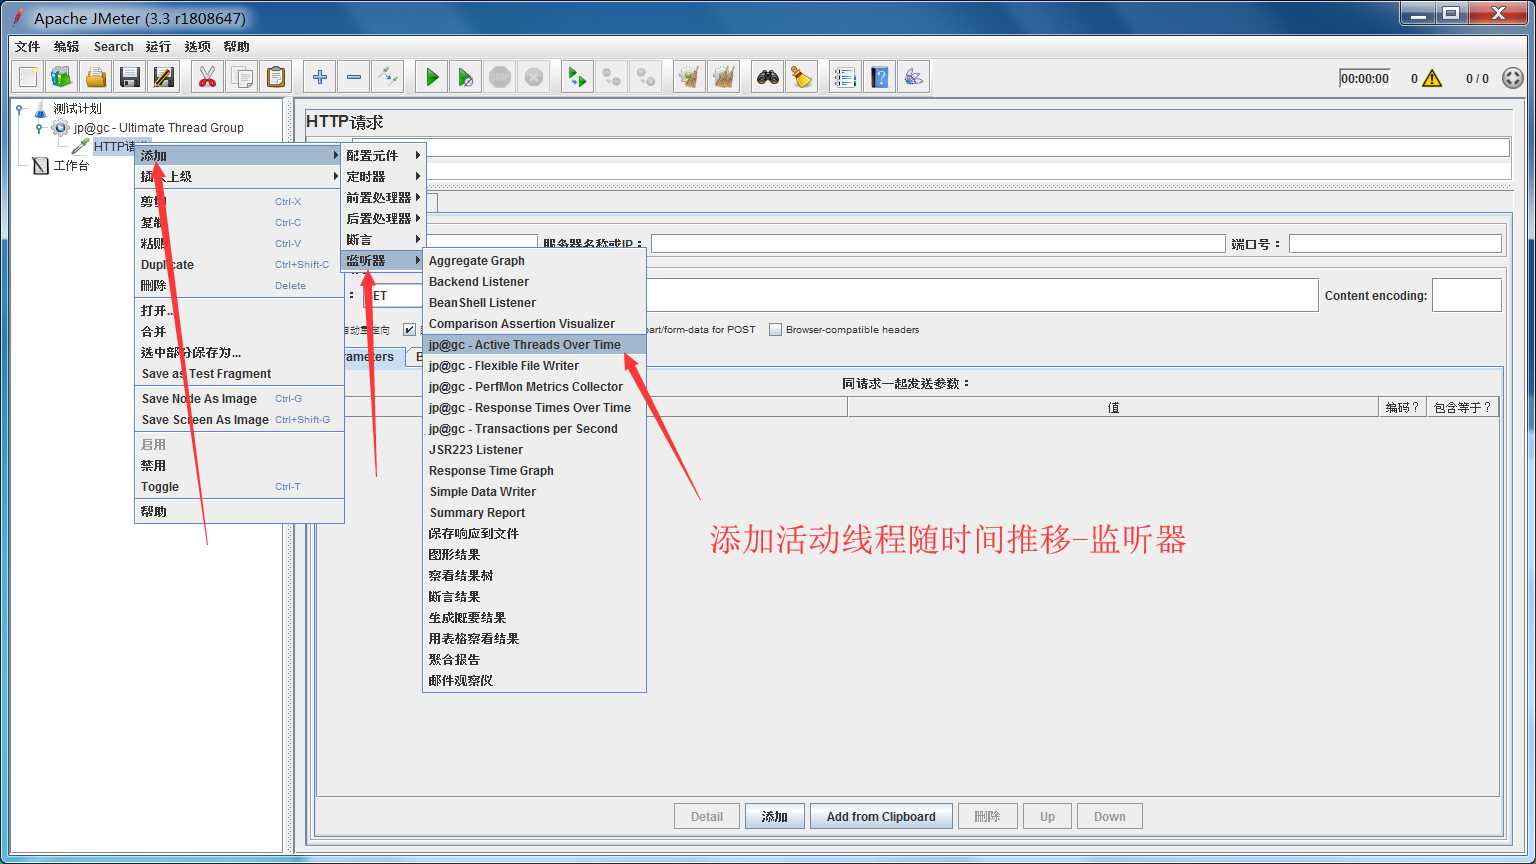The height and width of the screenshot is (864, 1536).
Task: Select 察看结果树 listener
Action: [534, 575]
